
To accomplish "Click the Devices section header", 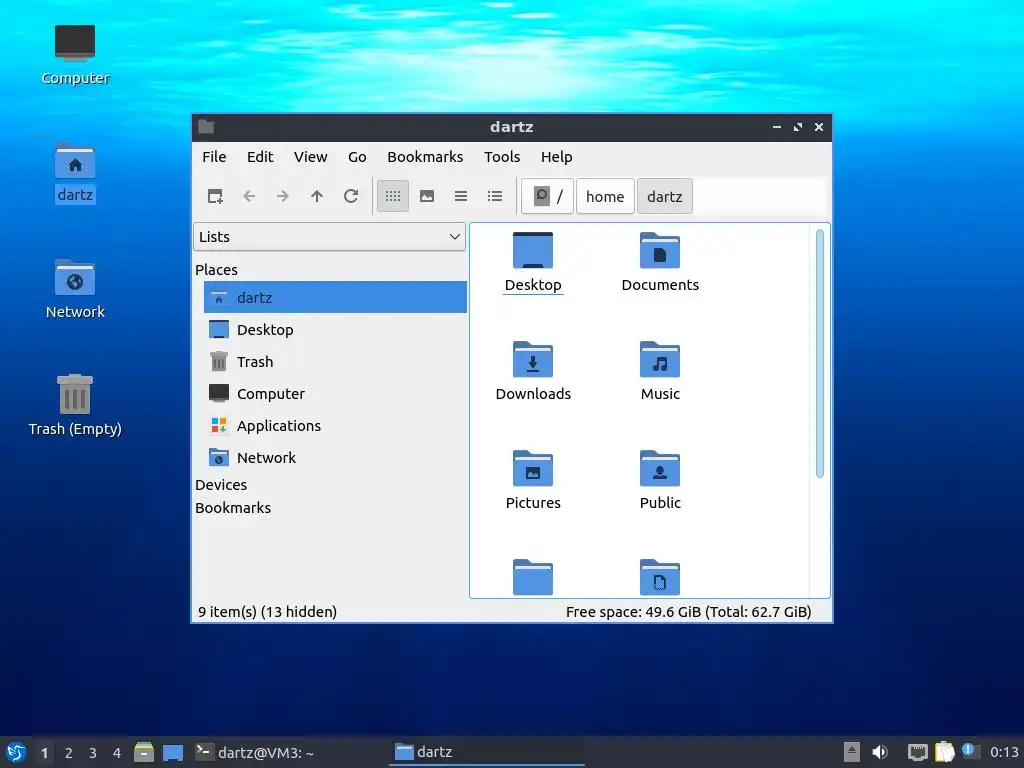I will coord(221,485).
